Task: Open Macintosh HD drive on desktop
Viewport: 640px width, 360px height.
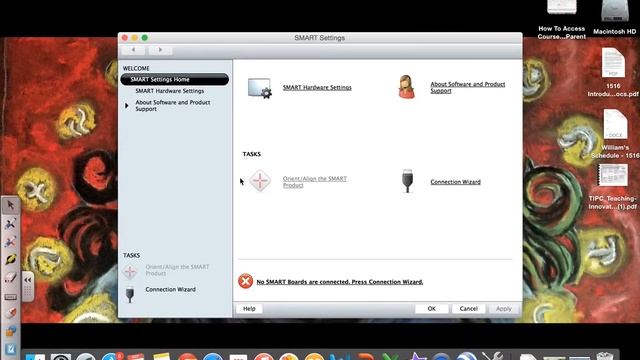Action: [614, 17]
